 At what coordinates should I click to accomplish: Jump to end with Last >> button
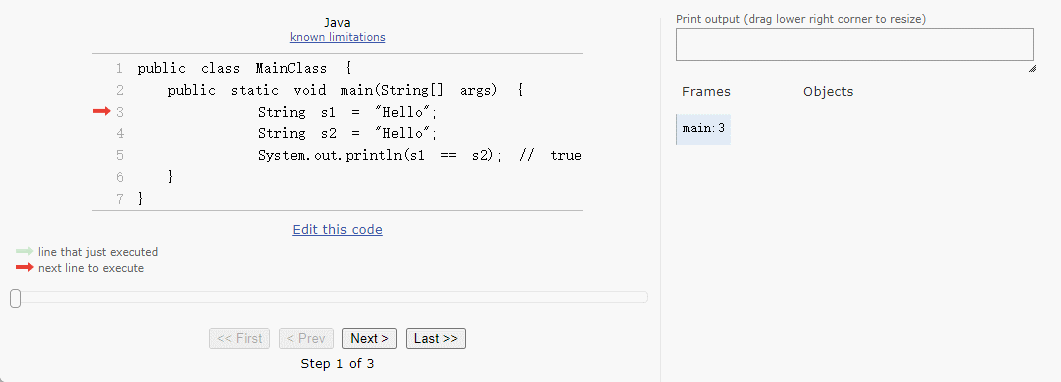click(436, 339)
